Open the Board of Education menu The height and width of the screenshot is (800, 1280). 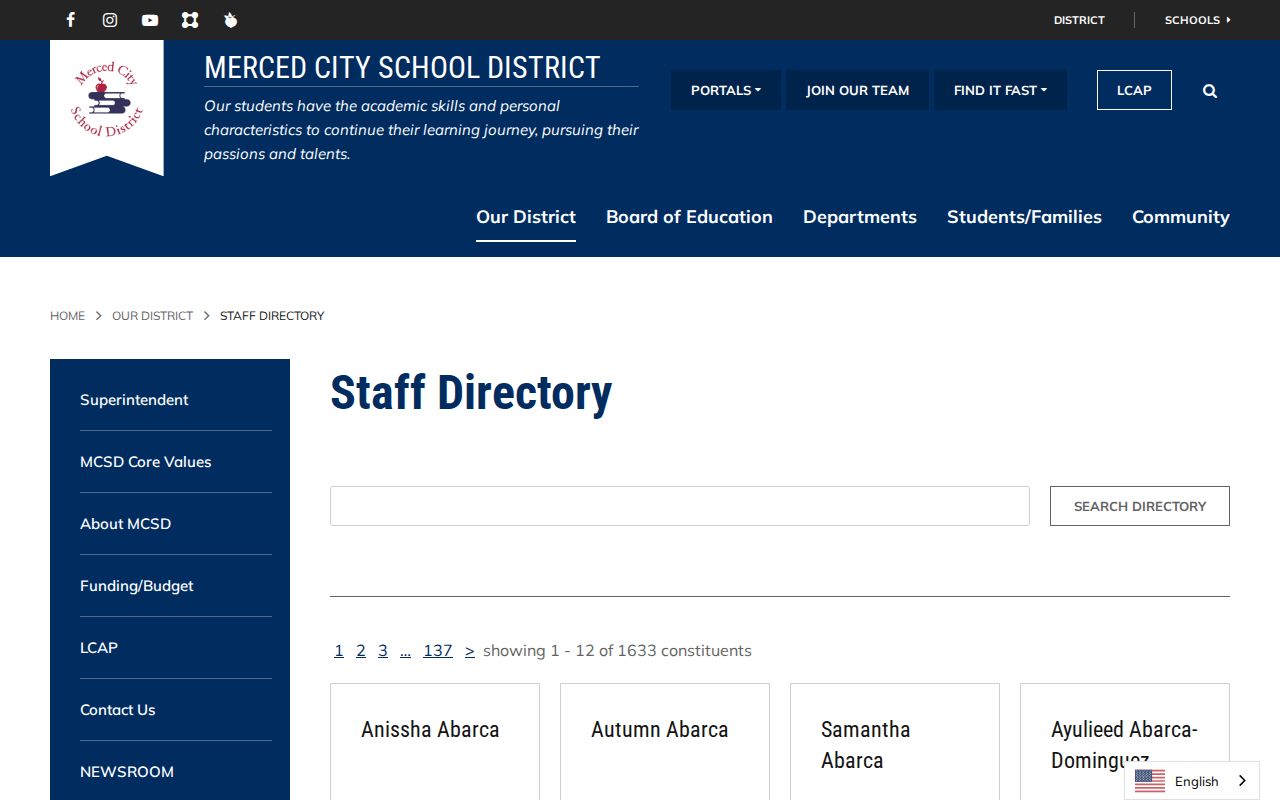[689, 217]
